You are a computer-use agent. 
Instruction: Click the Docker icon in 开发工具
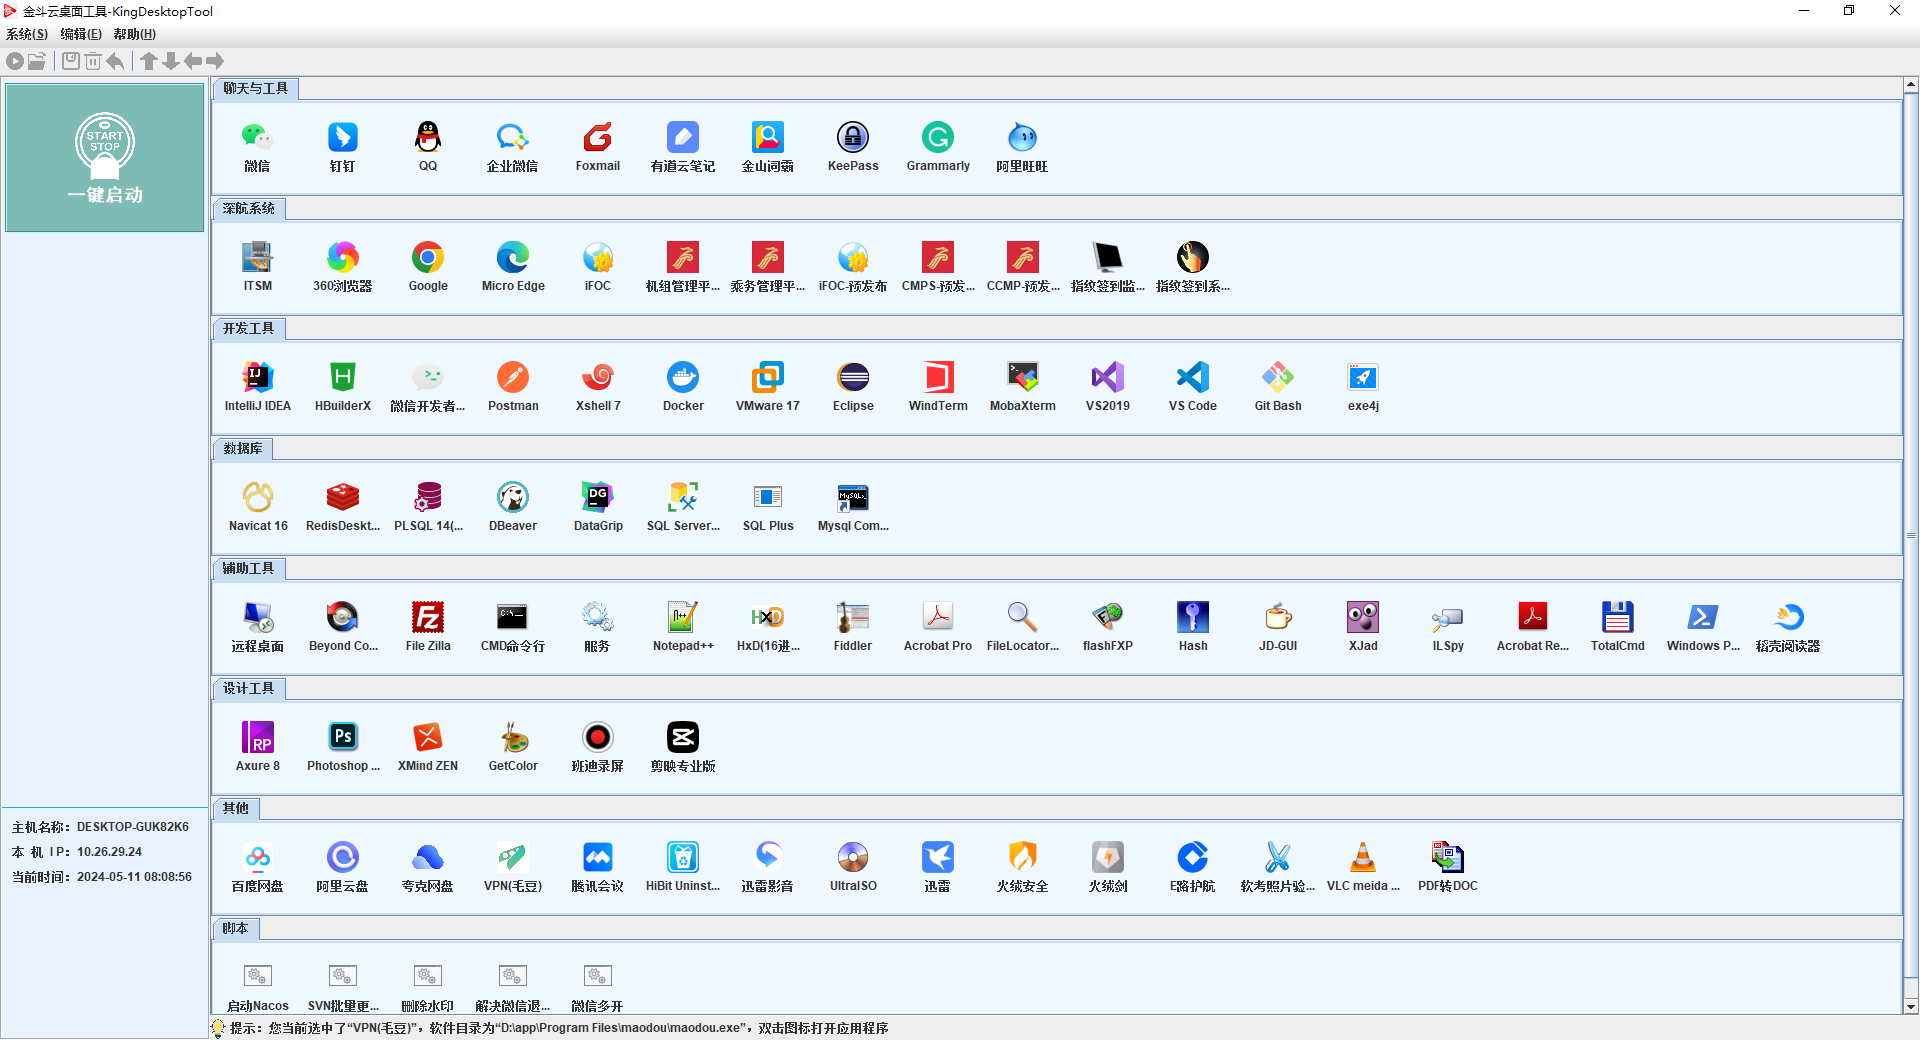click(x=683, y=378)
